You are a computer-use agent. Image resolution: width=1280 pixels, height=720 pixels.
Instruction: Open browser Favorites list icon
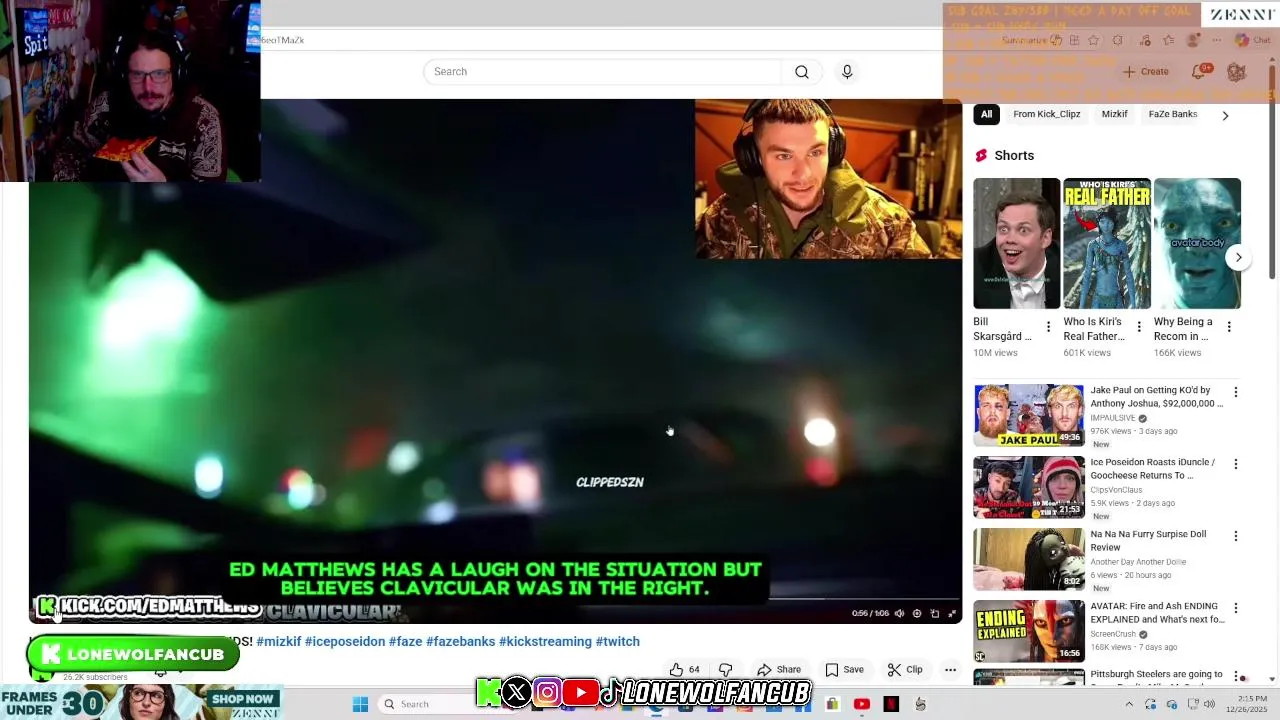[x=1168, y=40]
